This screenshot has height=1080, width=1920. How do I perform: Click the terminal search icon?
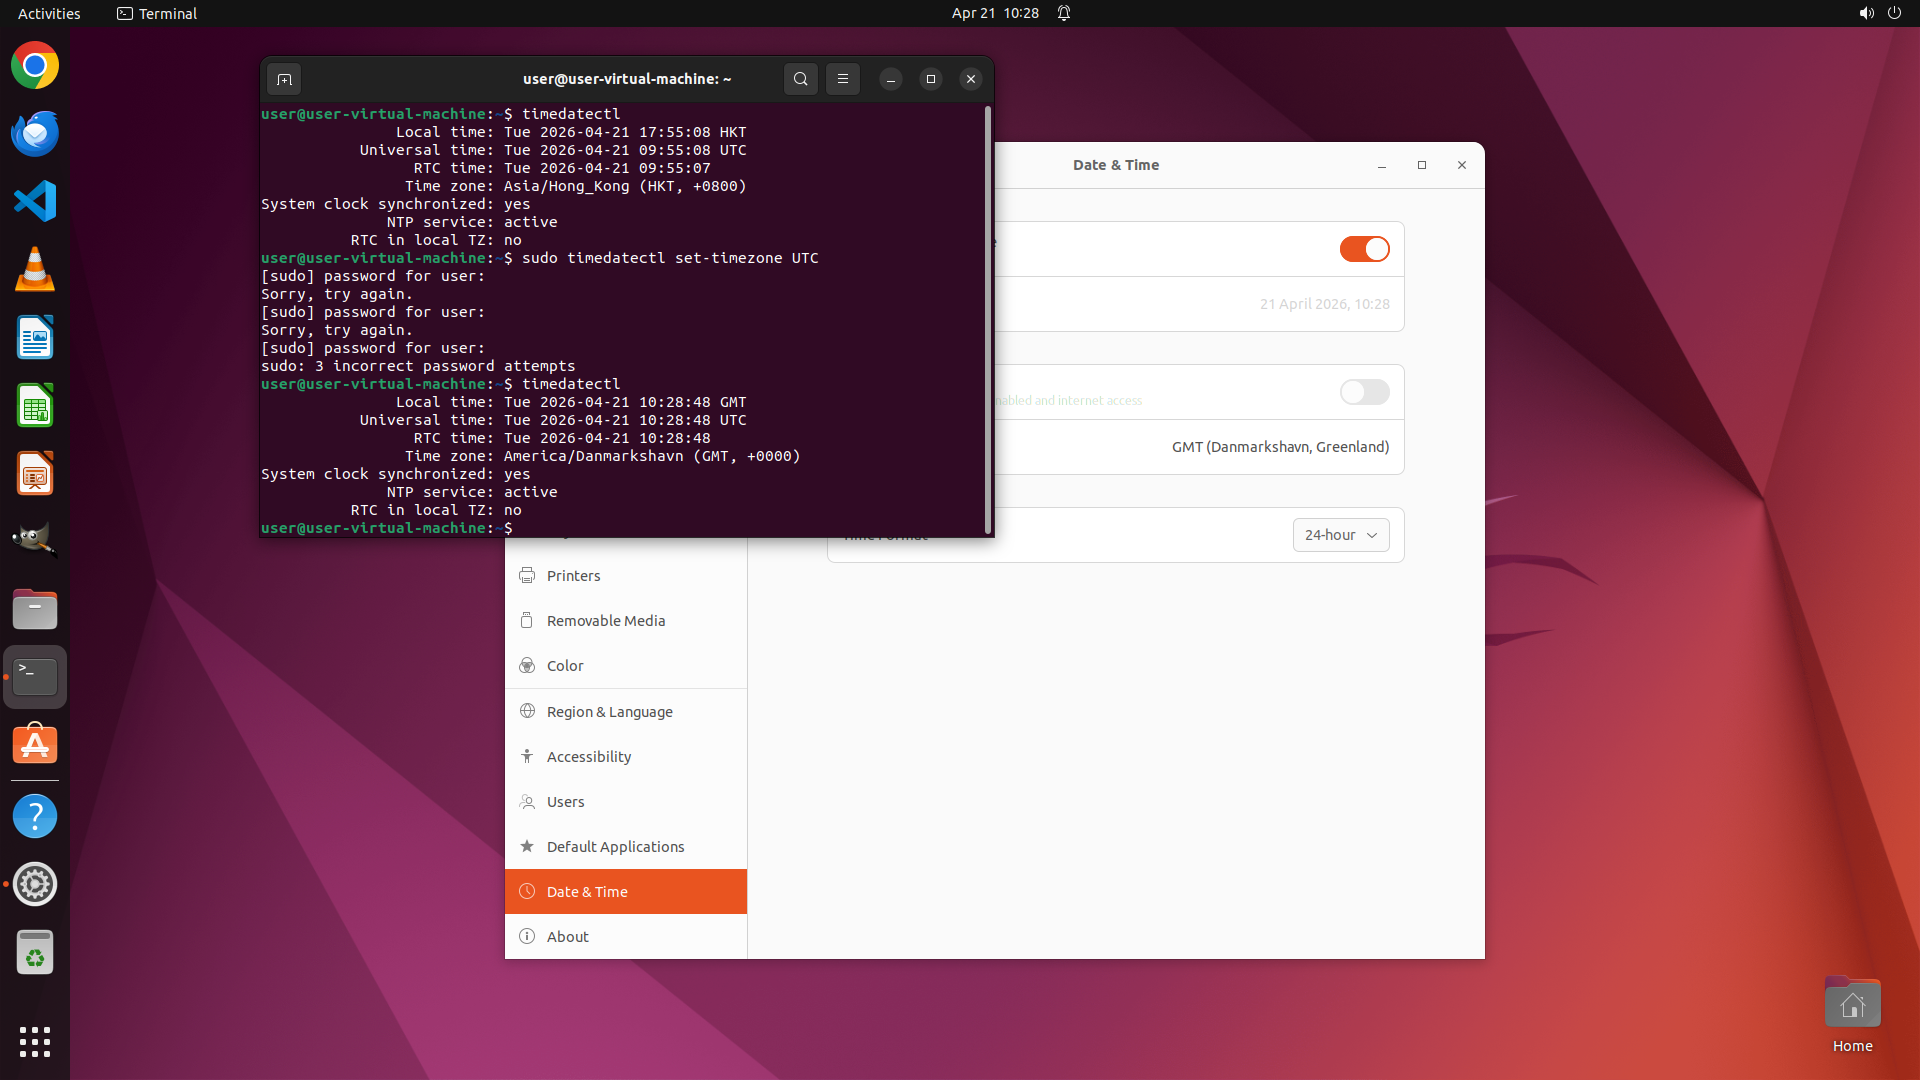(x=800, y=79)
